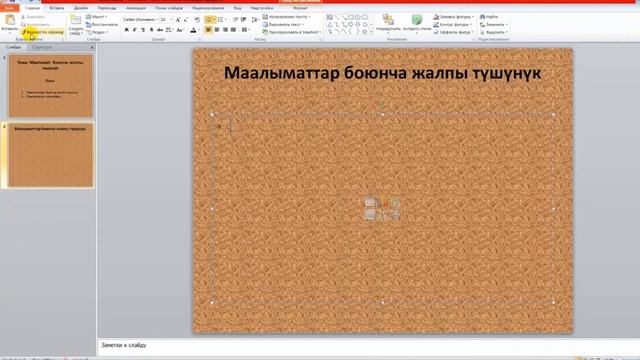Center align the text
The height and width of the screenshot is (360, 640).
pyautogui.click(x=217, y=30)
